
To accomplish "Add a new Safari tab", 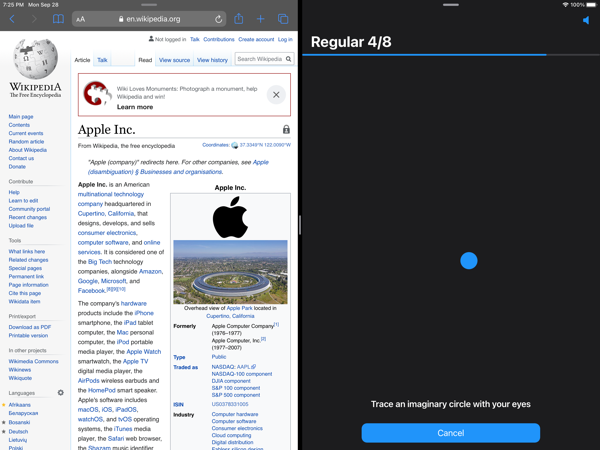I will (261, 19).
